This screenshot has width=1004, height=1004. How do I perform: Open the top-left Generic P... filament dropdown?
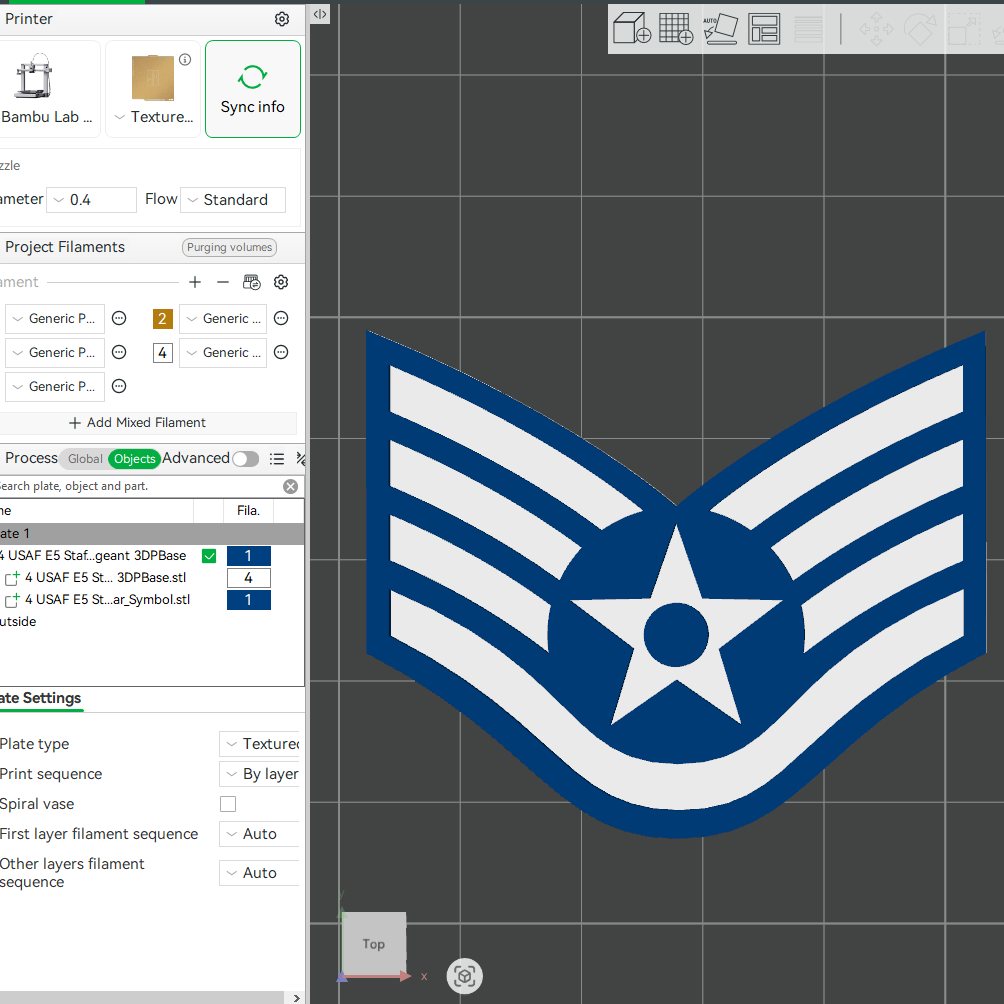pos(55,318)
